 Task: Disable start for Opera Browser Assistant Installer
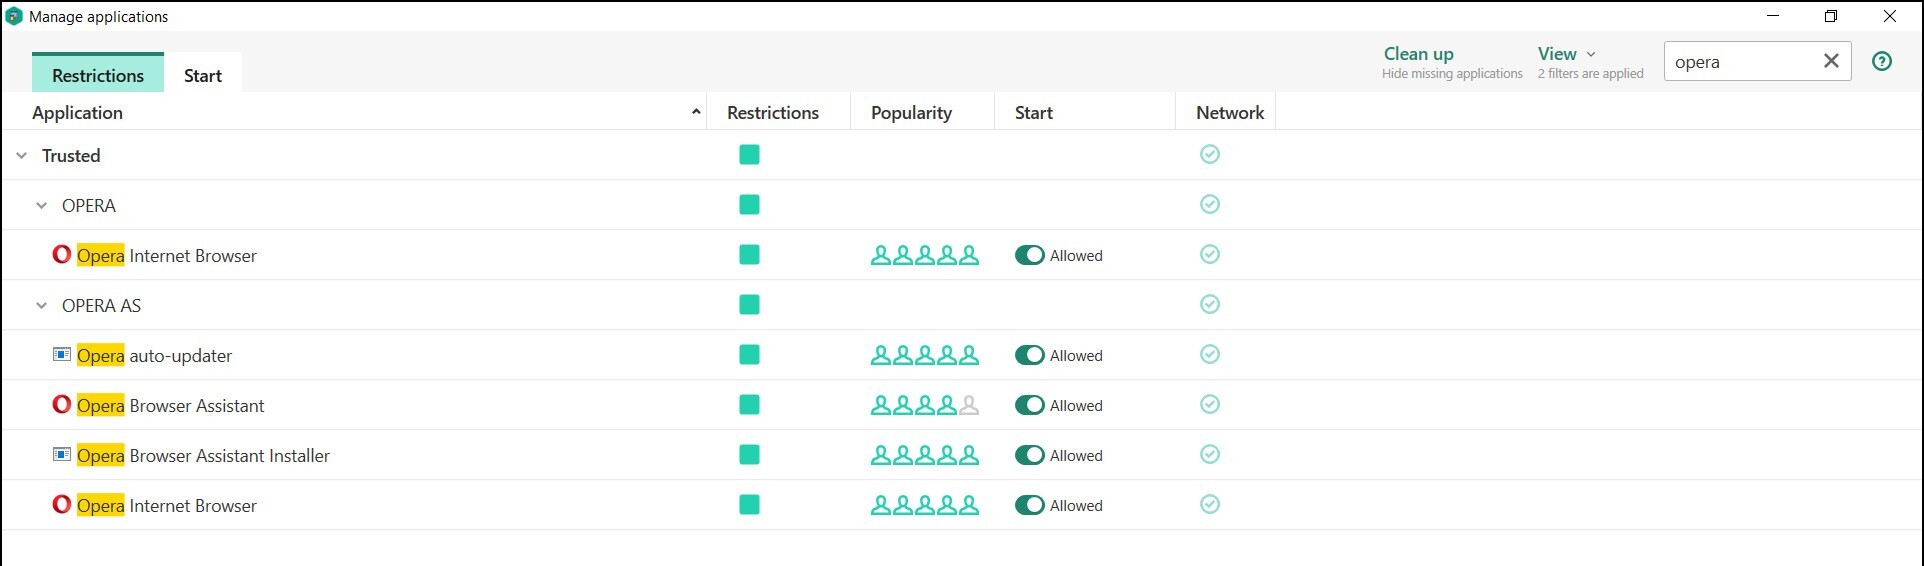(x=1030, y=455)
